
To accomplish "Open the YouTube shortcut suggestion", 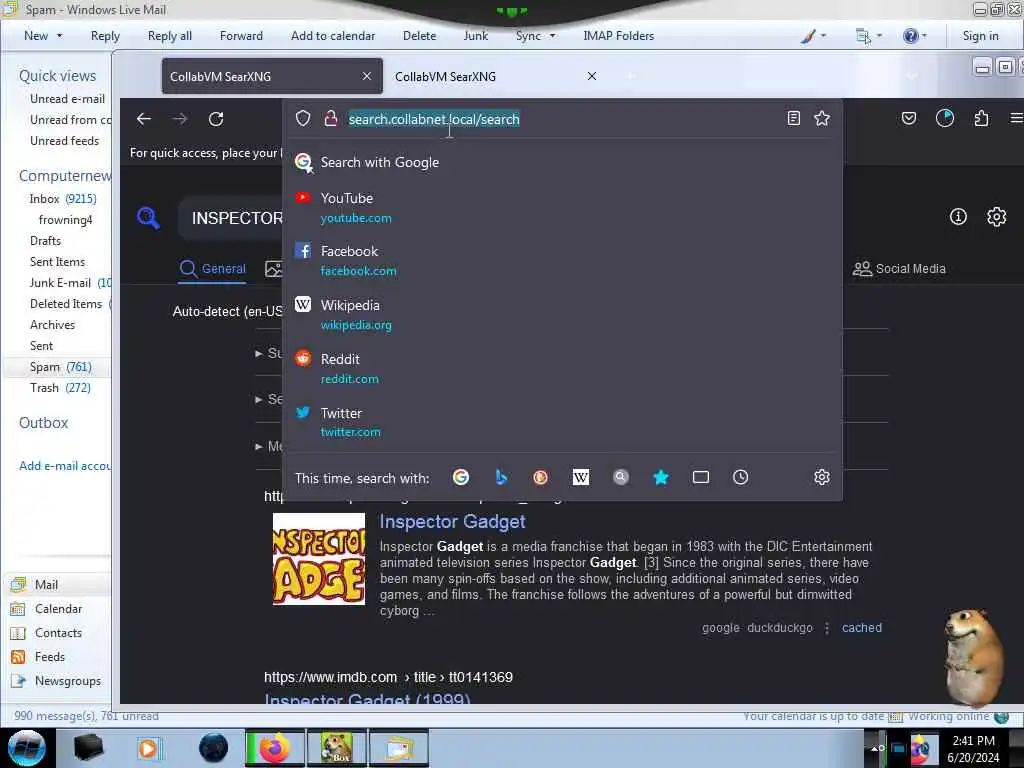I will pos(562,207).
